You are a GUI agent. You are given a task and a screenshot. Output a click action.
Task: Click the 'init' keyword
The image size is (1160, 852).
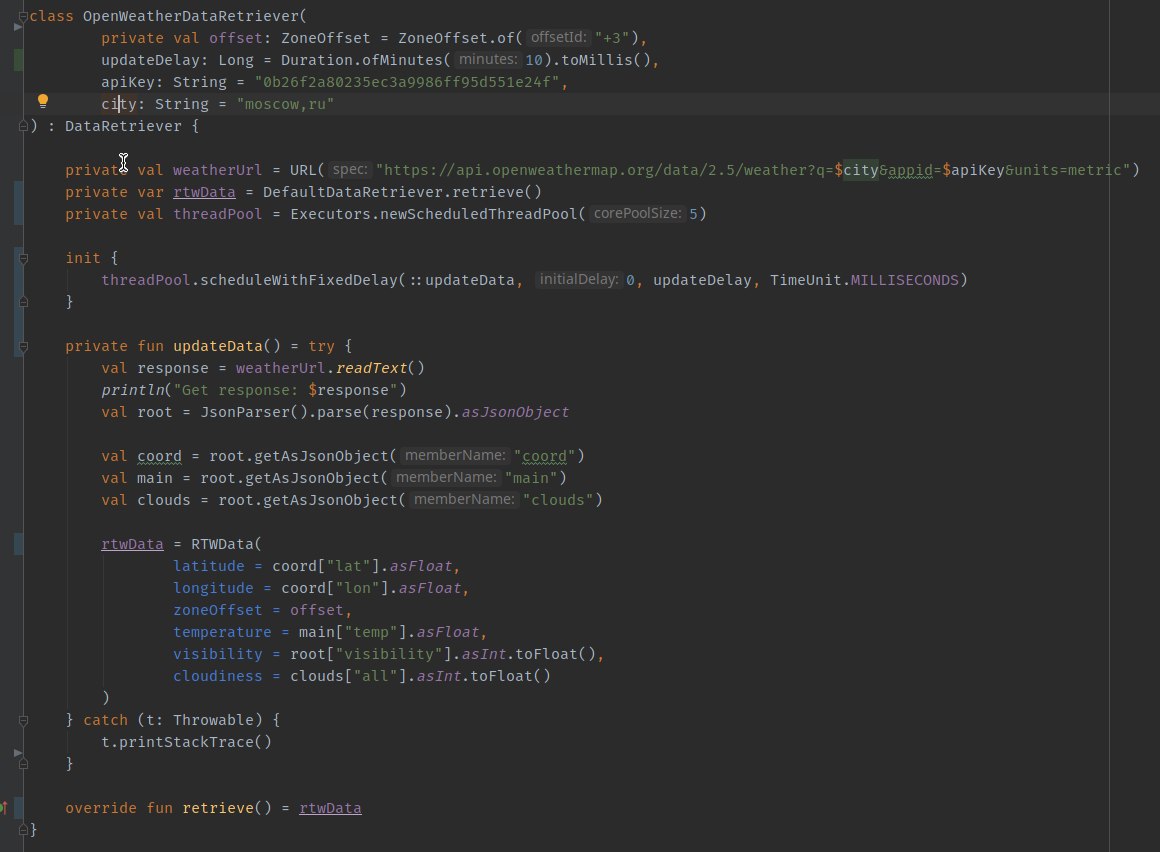[x=83, y=258]
